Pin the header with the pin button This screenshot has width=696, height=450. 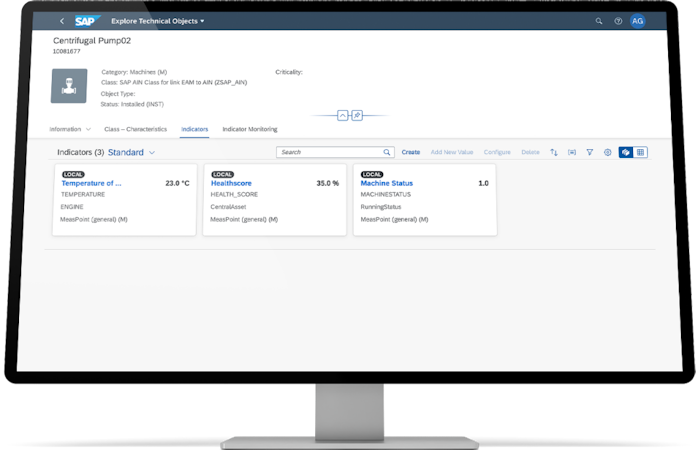tap(357, 115)
